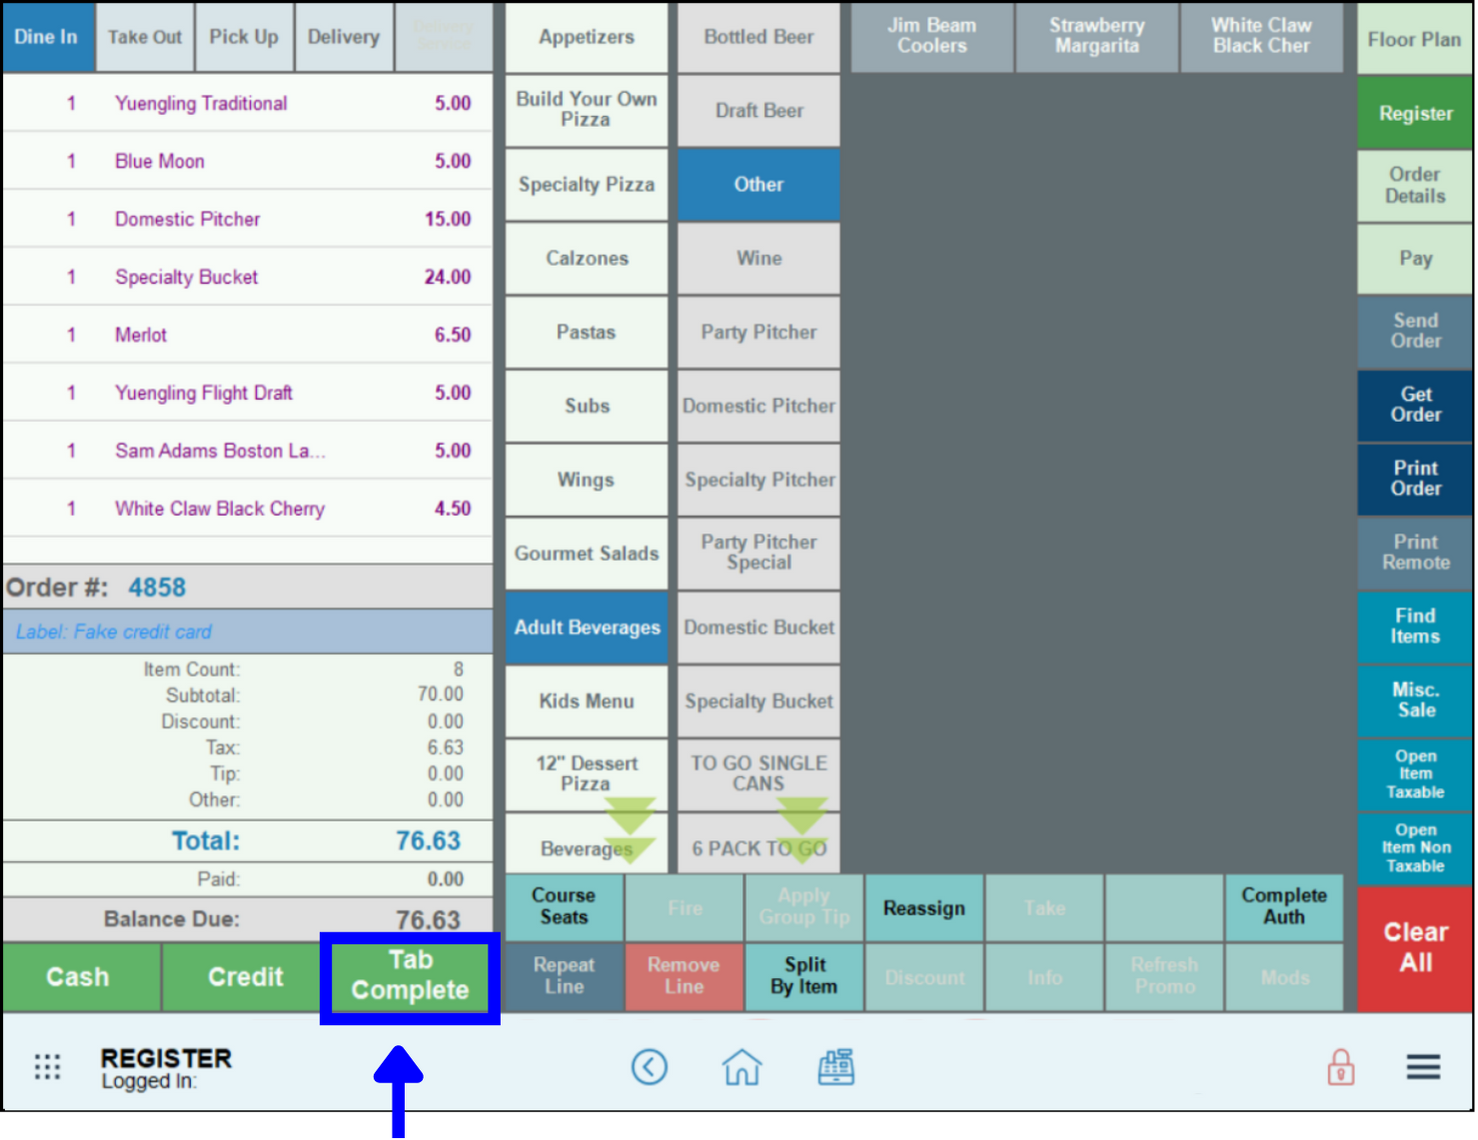Go to the home screen icon
The height and width of the screenshot is (1140, 1478).
pyautogui.click(x=741, y=1067)
